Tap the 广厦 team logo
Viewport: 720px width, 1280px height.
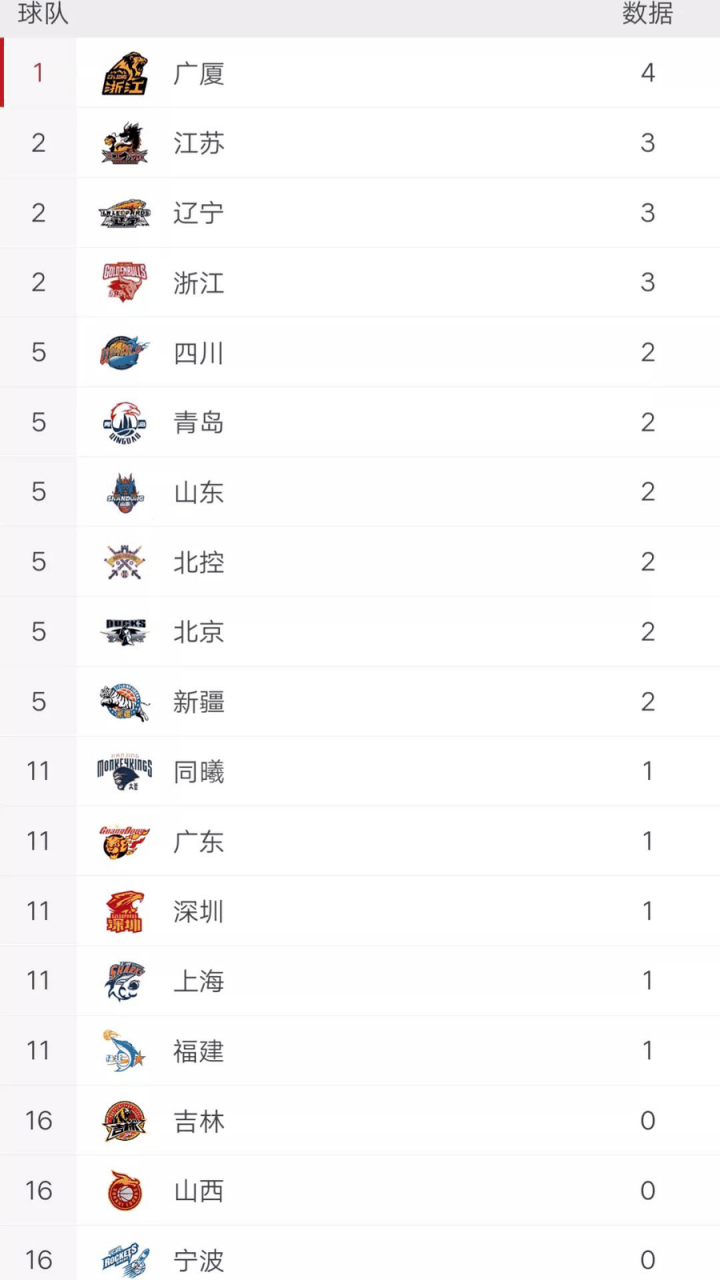(x=125, y=74)
